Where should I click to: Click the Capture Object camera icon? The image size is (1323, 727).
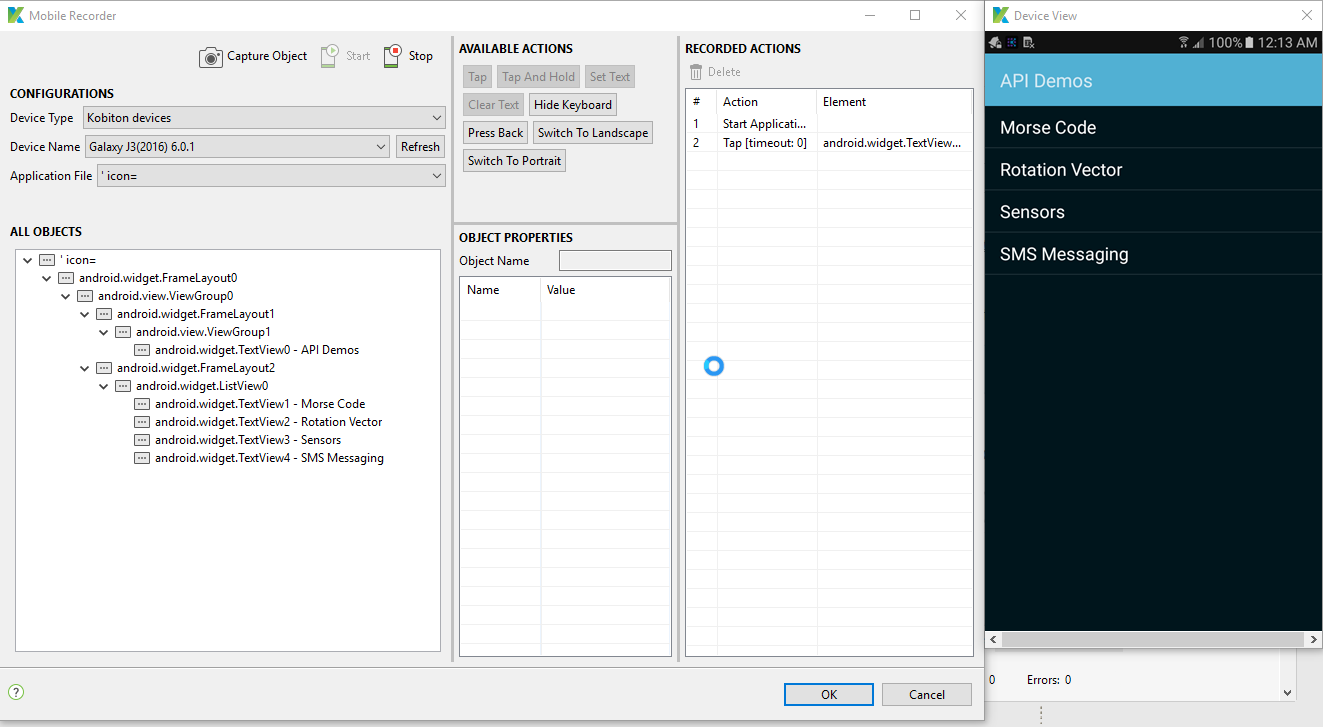click(211, 56)
